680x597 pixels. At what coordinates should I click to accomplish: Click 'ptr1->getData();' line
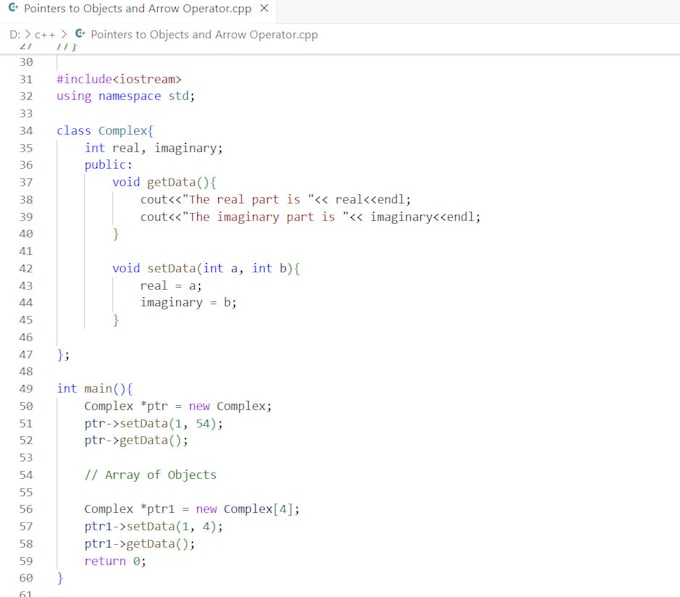tap(140, 544)
